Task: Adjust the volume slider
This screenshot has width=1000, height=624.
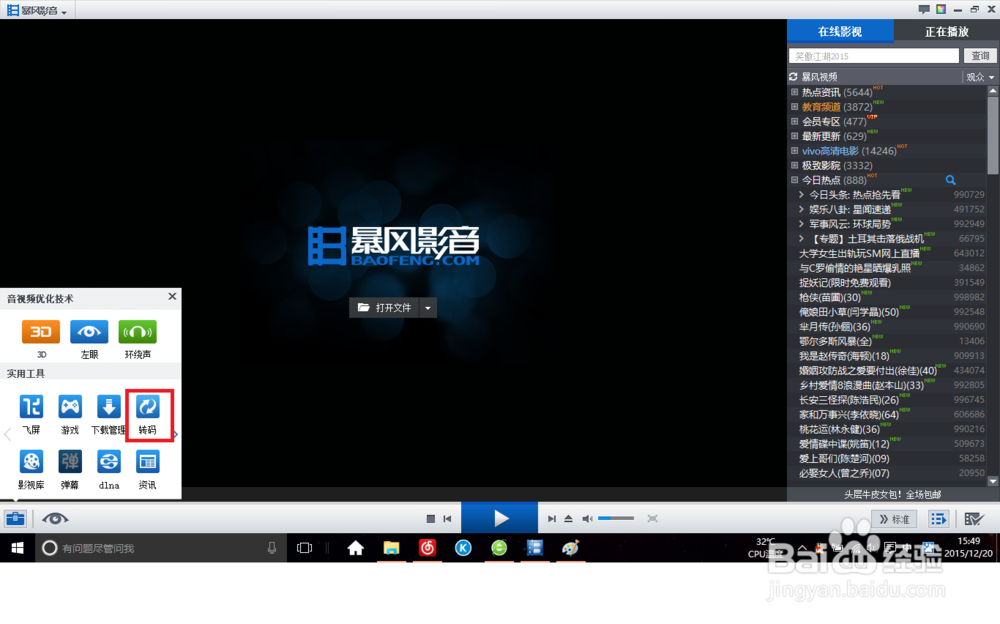Action: pyautogui.click(x=616, y=519)
